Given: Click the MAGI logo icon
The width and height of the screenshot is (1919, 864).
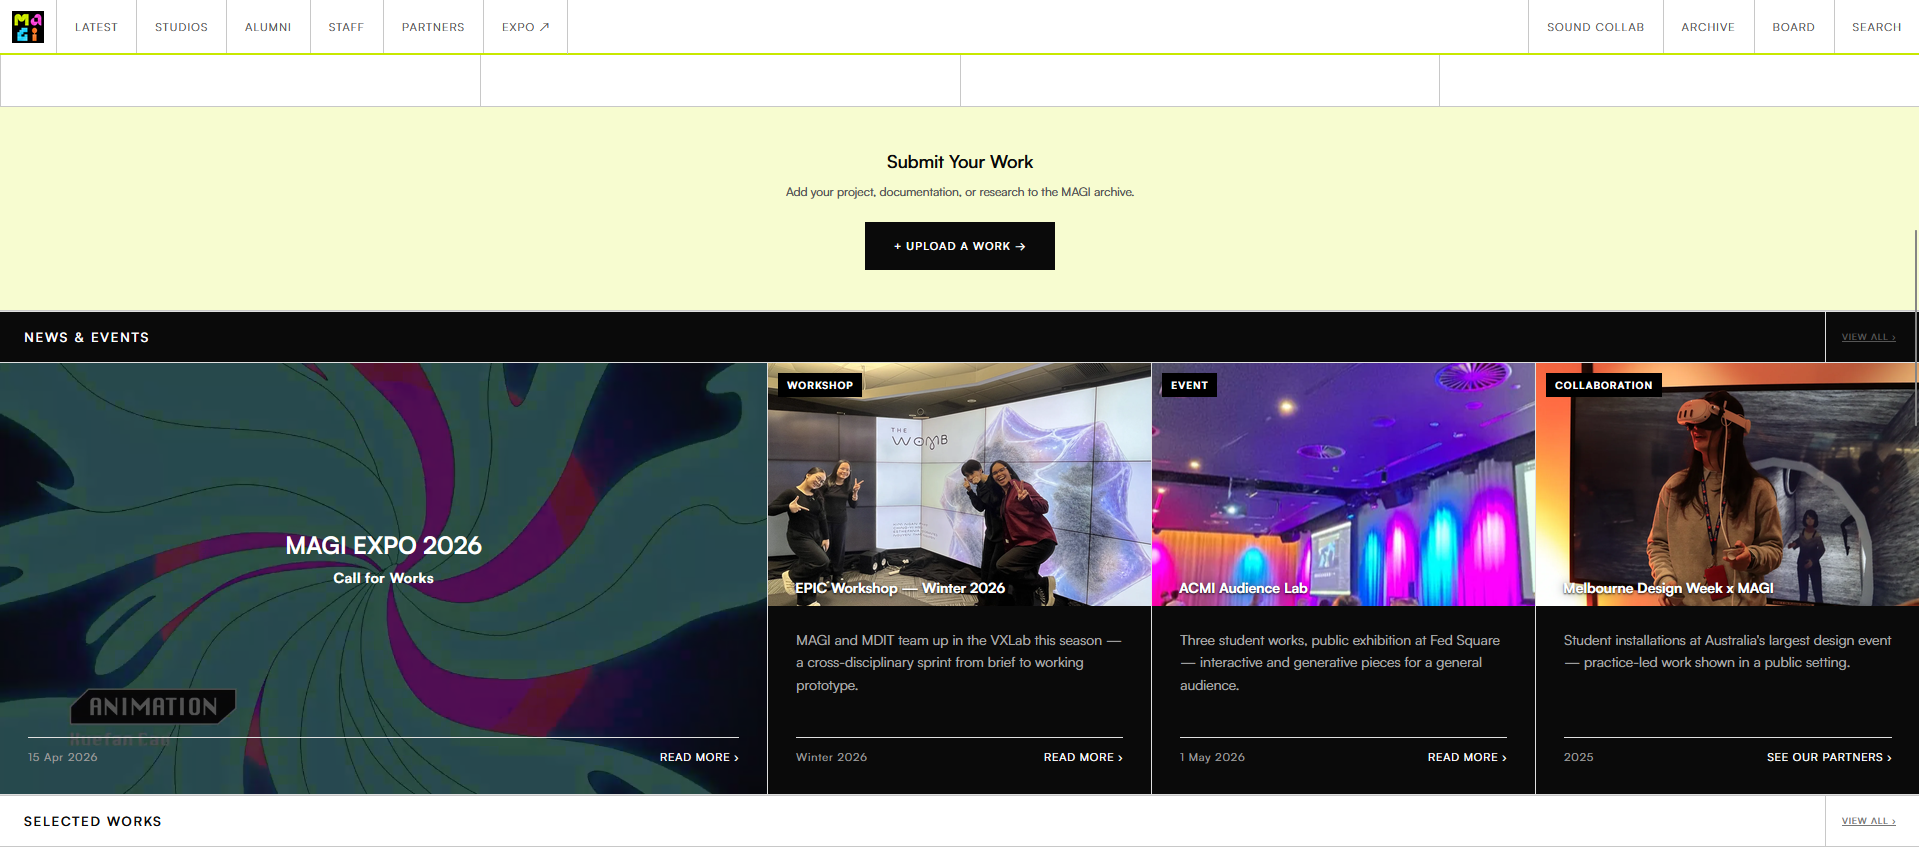Looking at the screenshot, I should point(28,27).
